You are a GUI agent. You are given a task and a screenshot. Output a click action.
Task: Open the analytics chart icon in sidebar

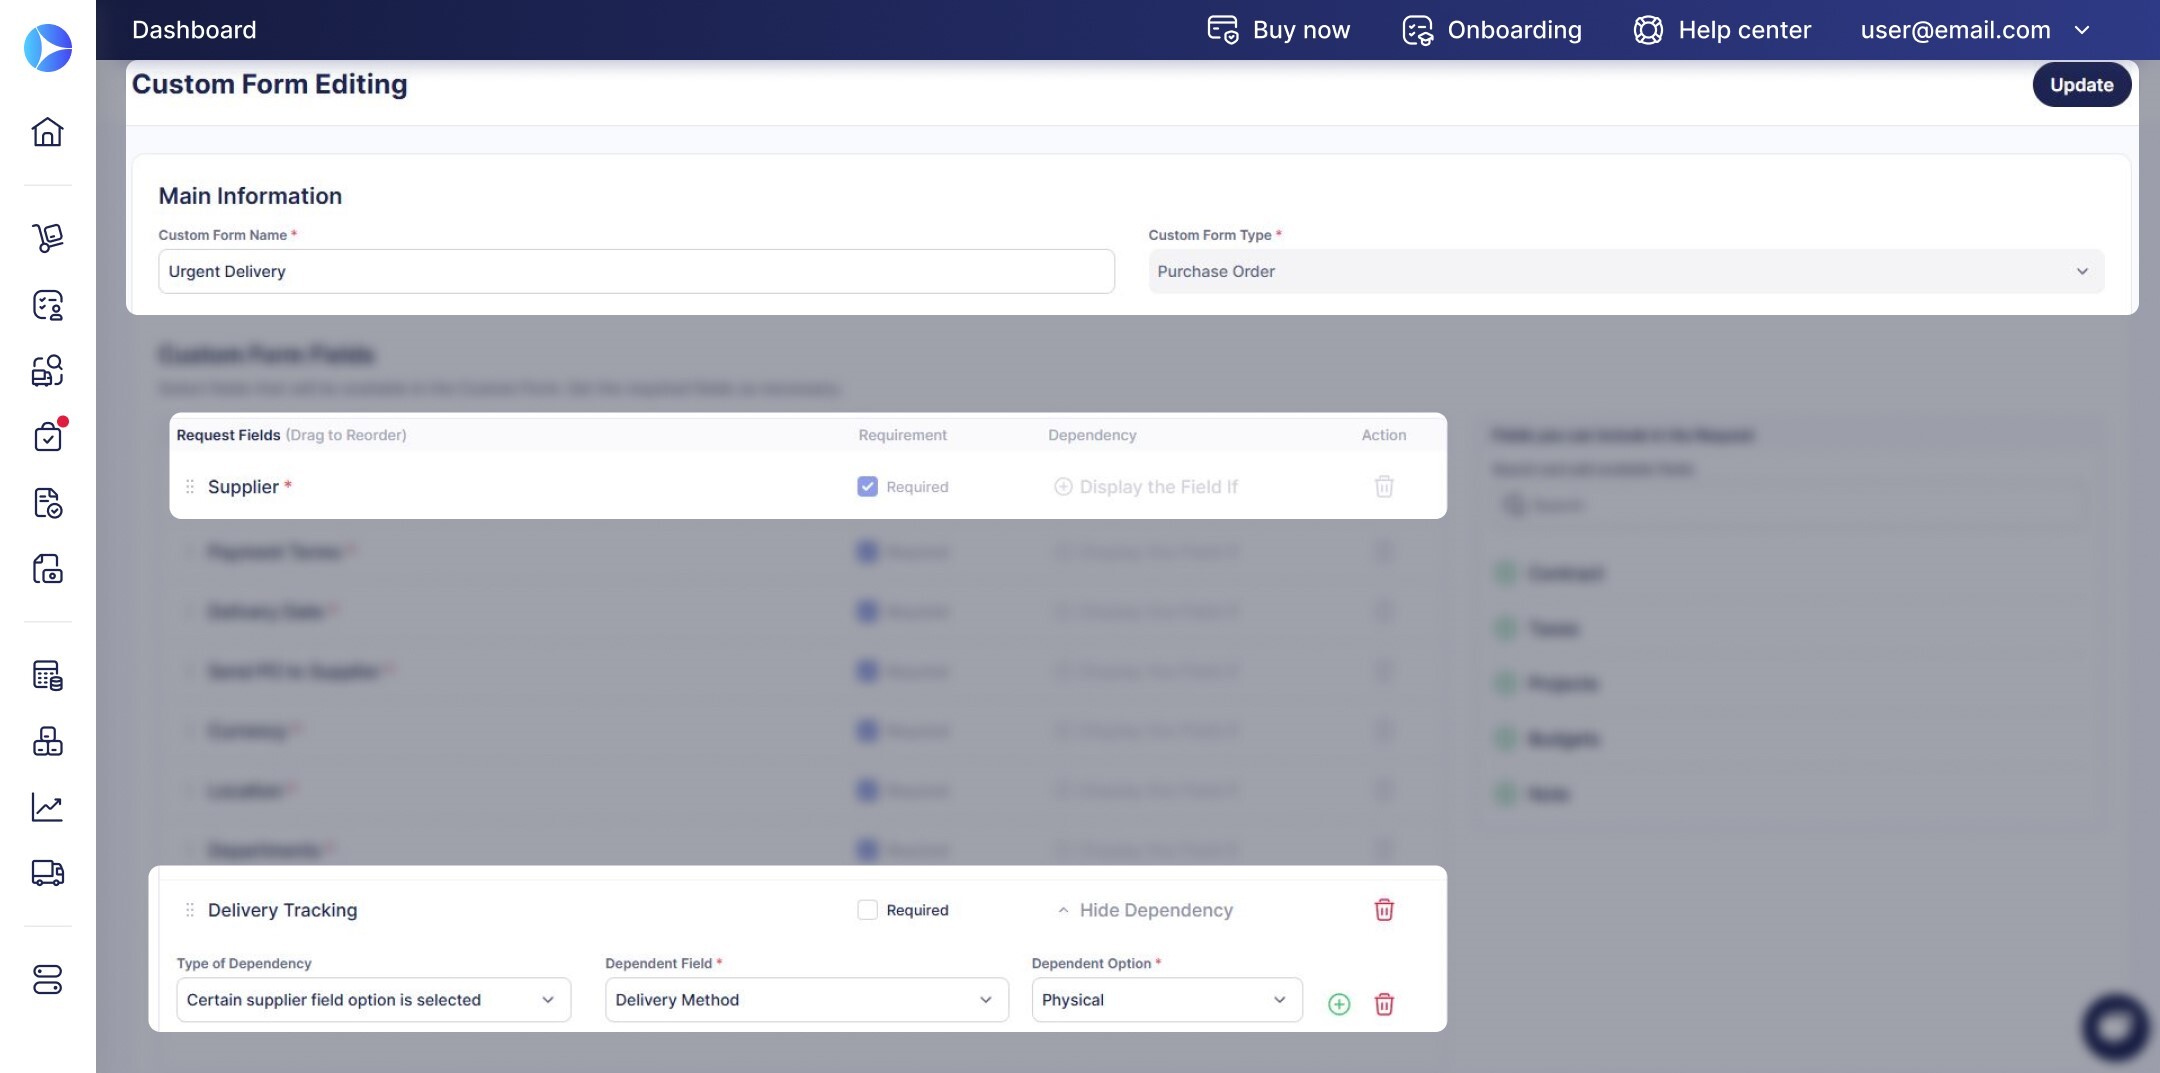47,807
